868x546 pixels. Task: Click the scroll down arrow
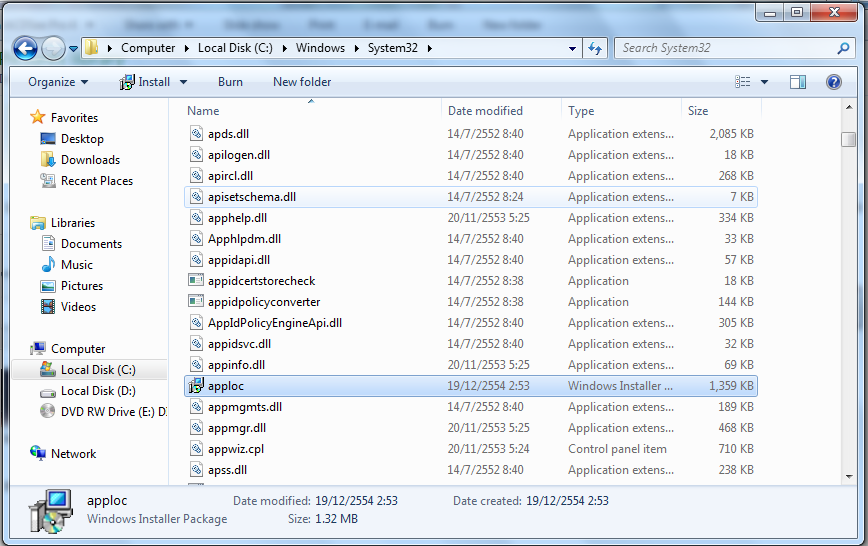point(849,476)
